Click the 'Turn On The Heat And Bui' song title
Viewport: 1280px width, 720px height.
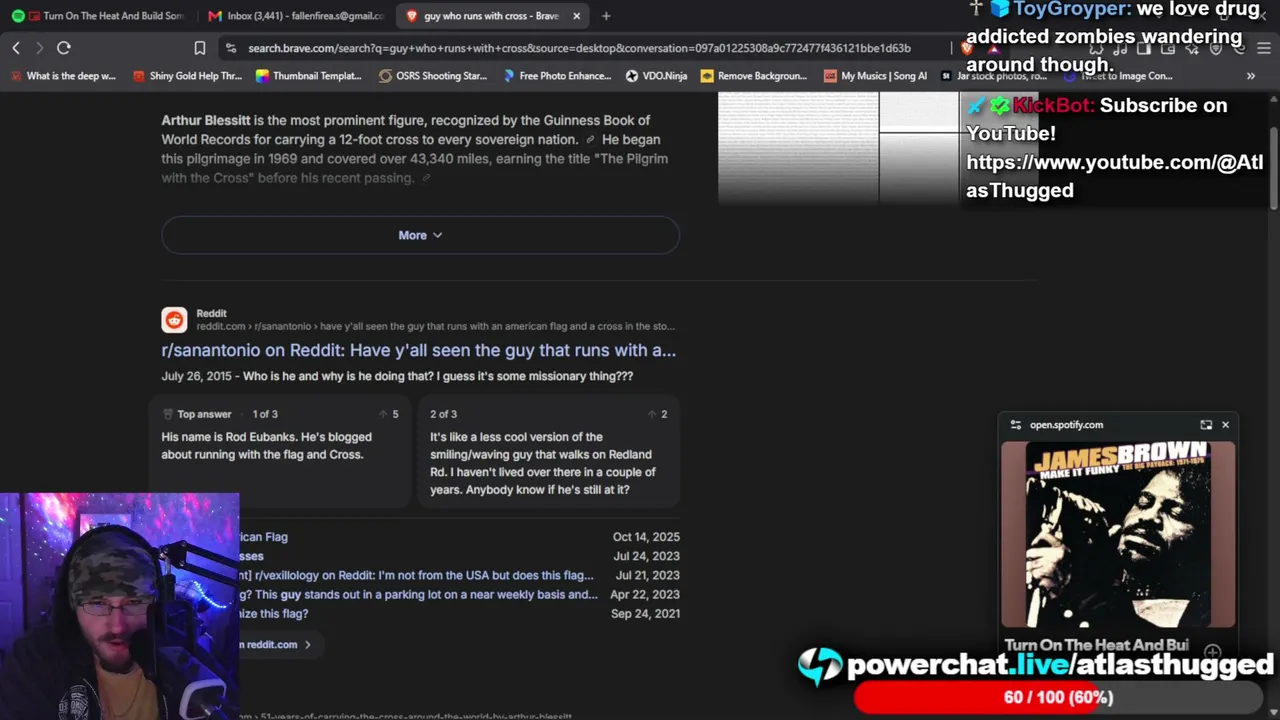pyautogui.click(x=1096, y=645)
